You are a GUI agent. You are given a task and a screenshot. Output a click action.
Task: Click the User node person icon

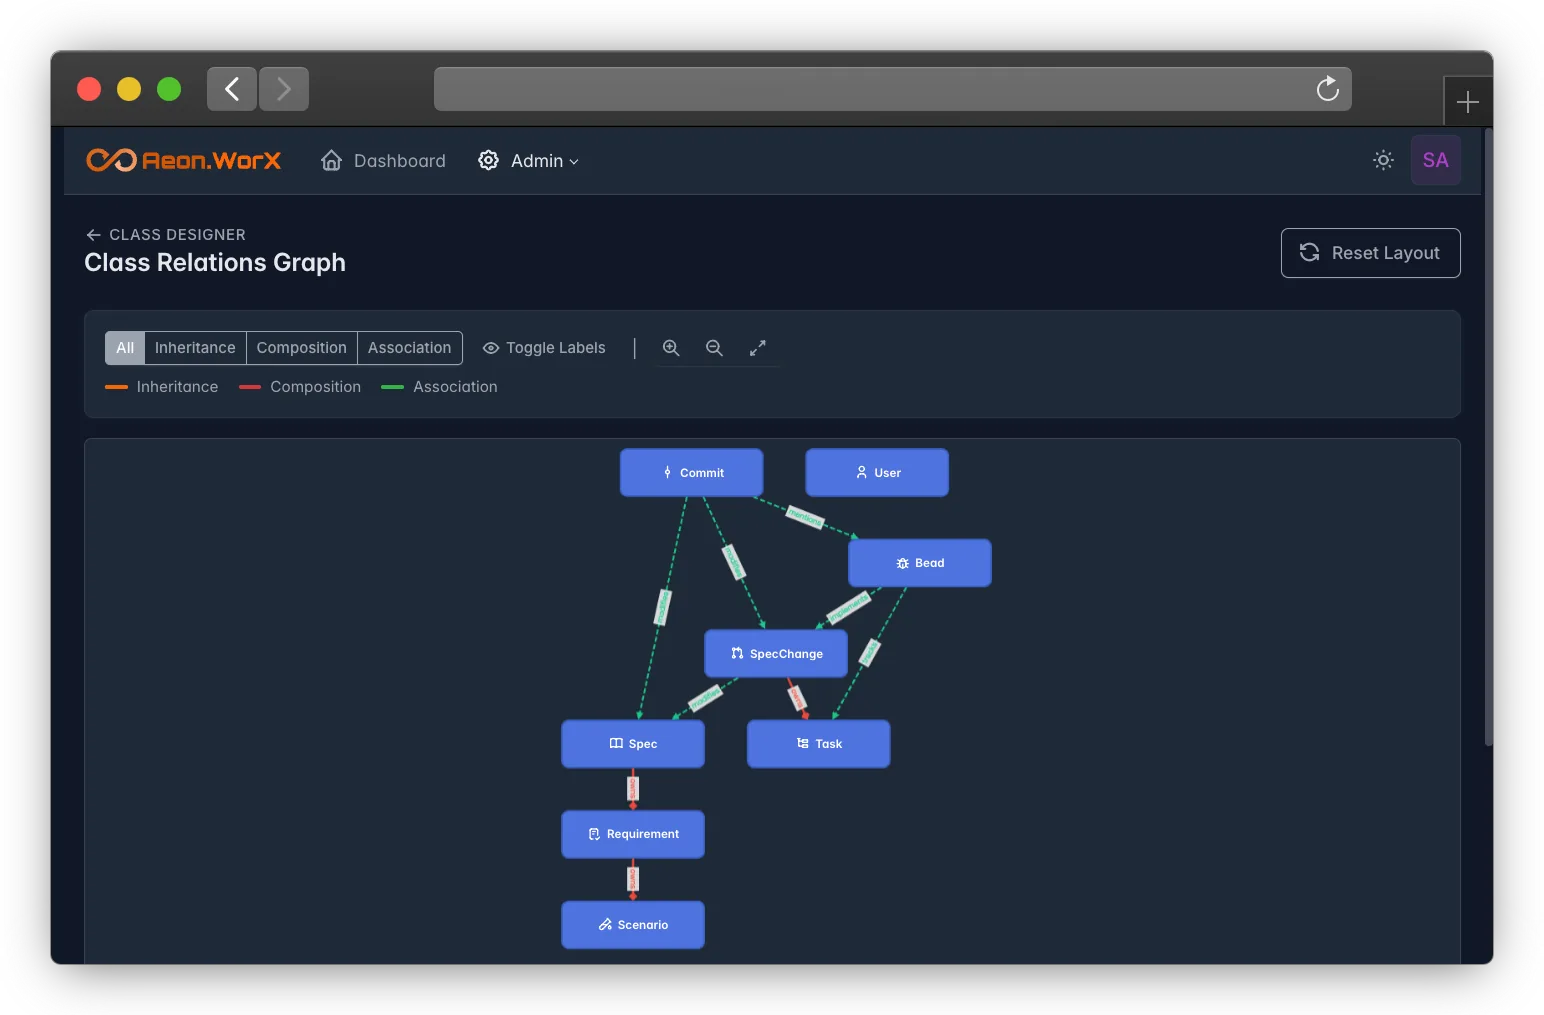(861, 472)
